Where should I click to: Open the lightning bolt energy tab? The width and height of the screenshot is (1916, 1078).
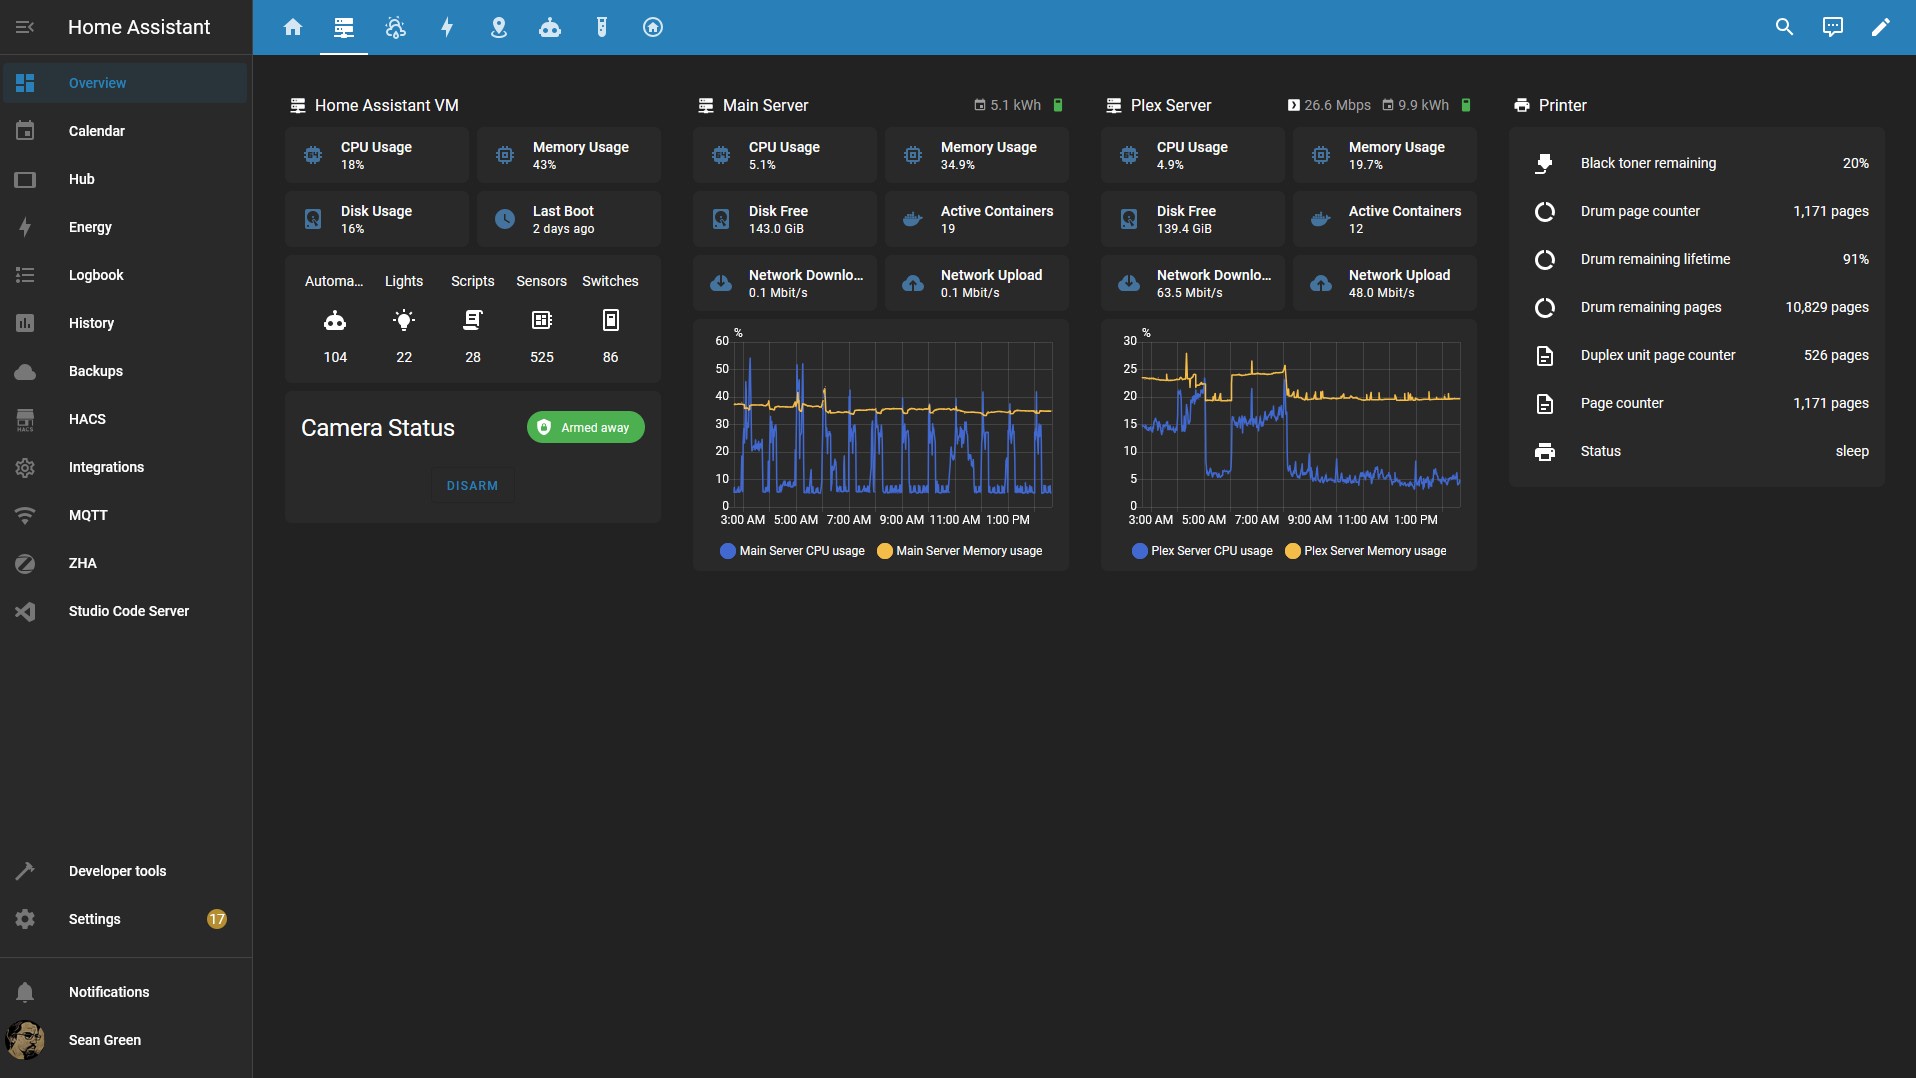coord(447,27)
